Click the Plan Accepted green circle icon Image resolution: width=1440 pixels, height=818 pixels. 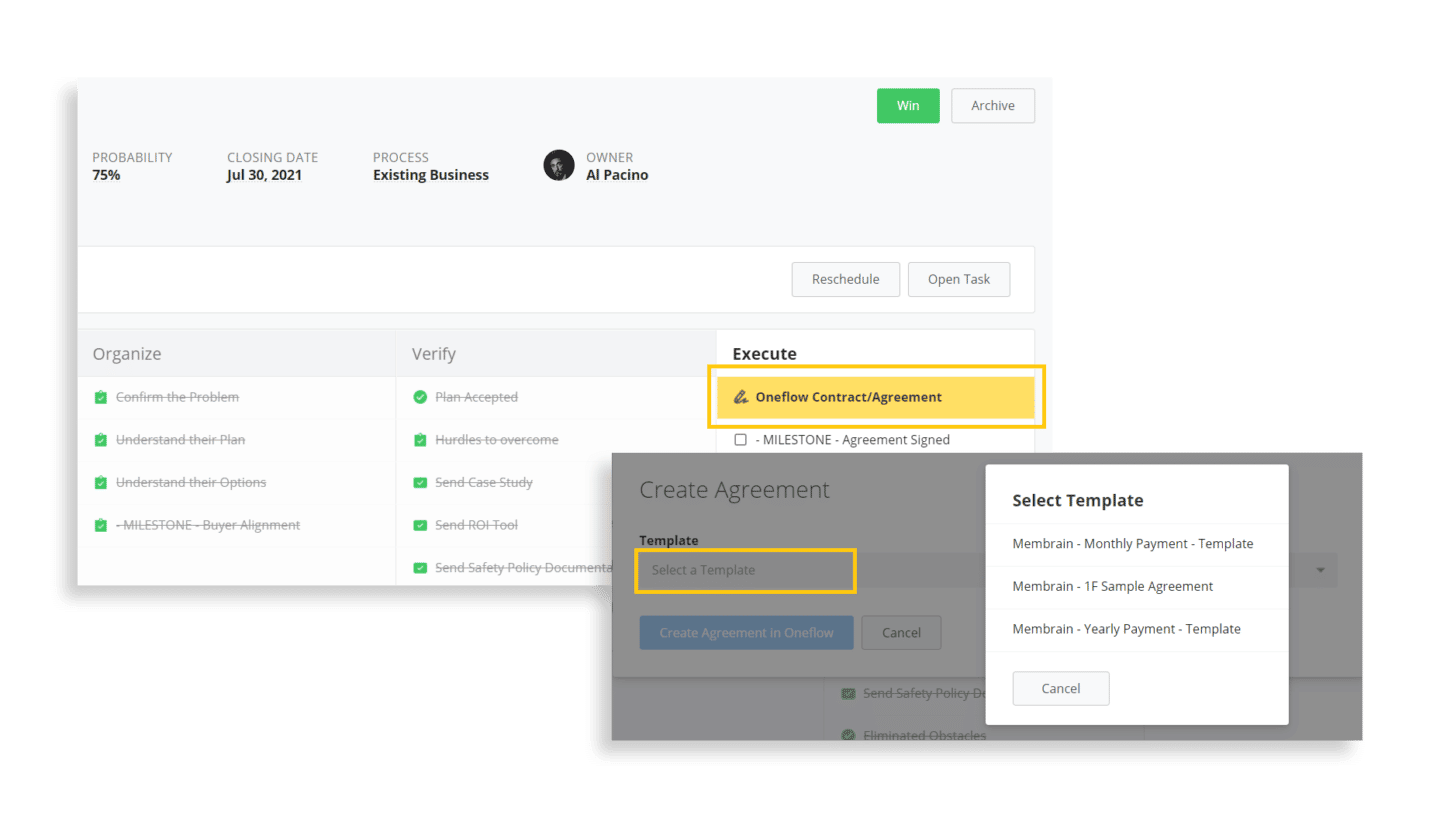(420, 397)
